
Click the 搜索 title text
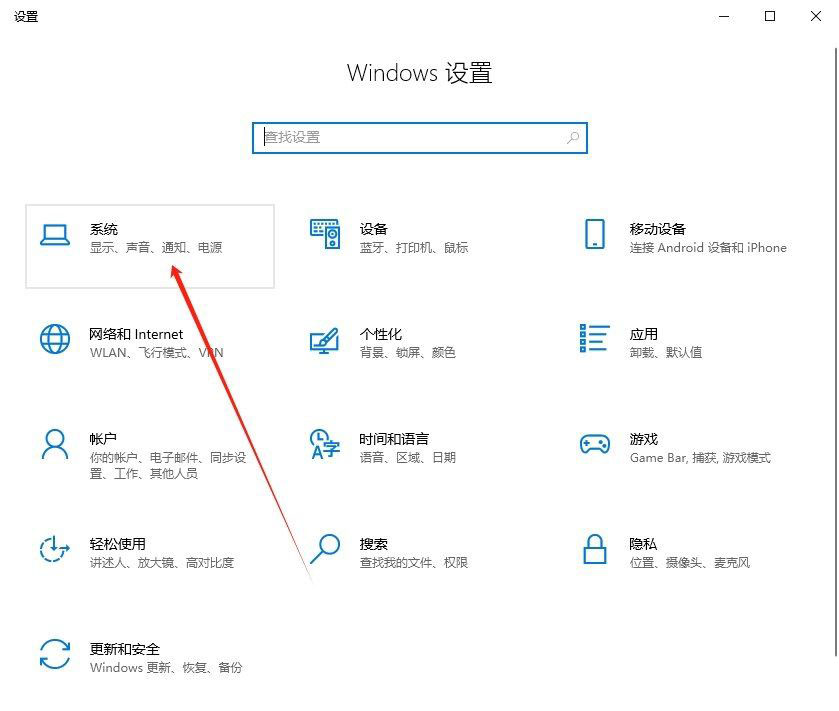point(373,544)
